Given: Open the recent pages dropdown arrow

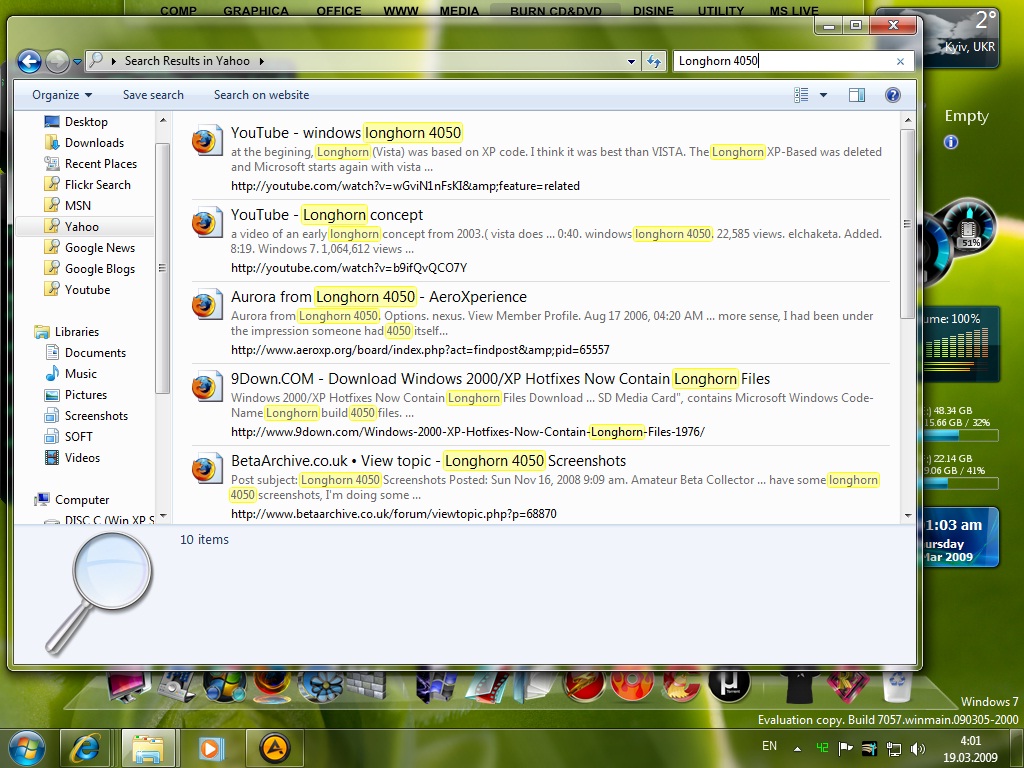Looking at the screenshot, I should pos(77,61).
